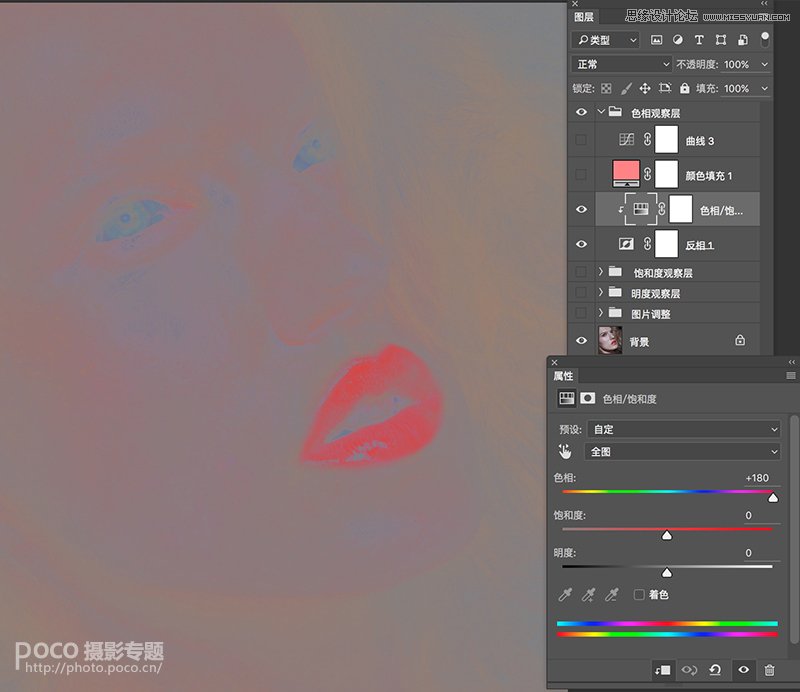Open the 预设 preset dropdown

click(x=684, y=429)
